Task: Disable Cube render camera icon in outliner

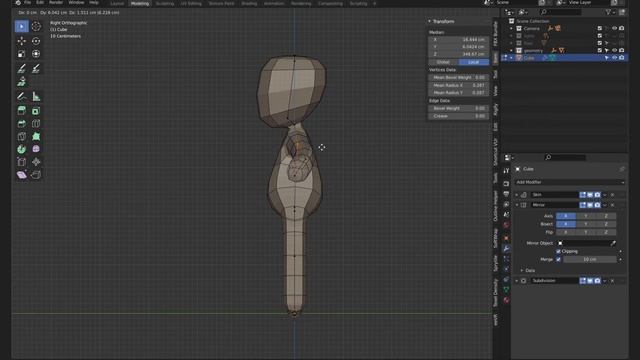Action: click(622, 58)
